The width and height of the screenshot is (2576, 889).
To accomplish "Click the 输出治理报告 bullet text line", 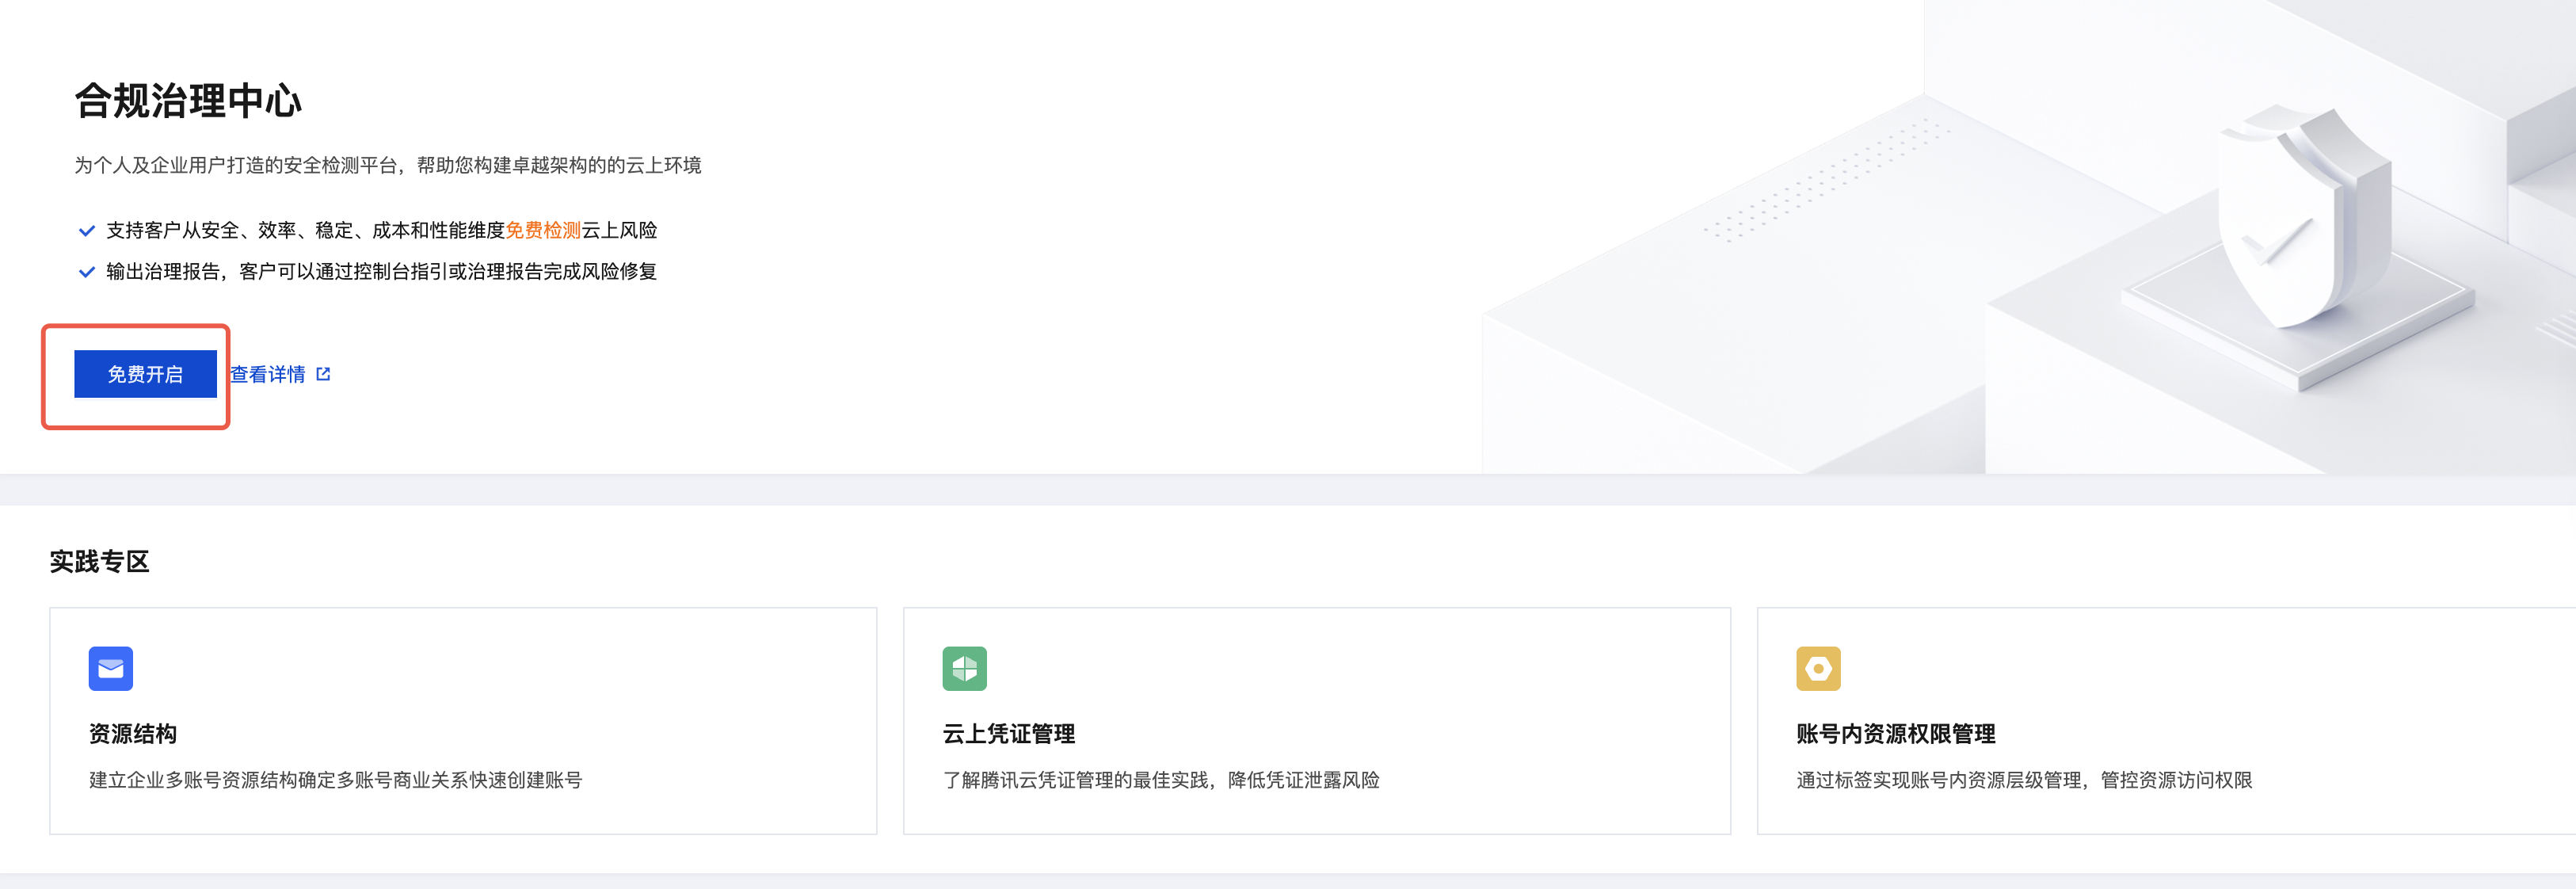I will pos(381,271).
